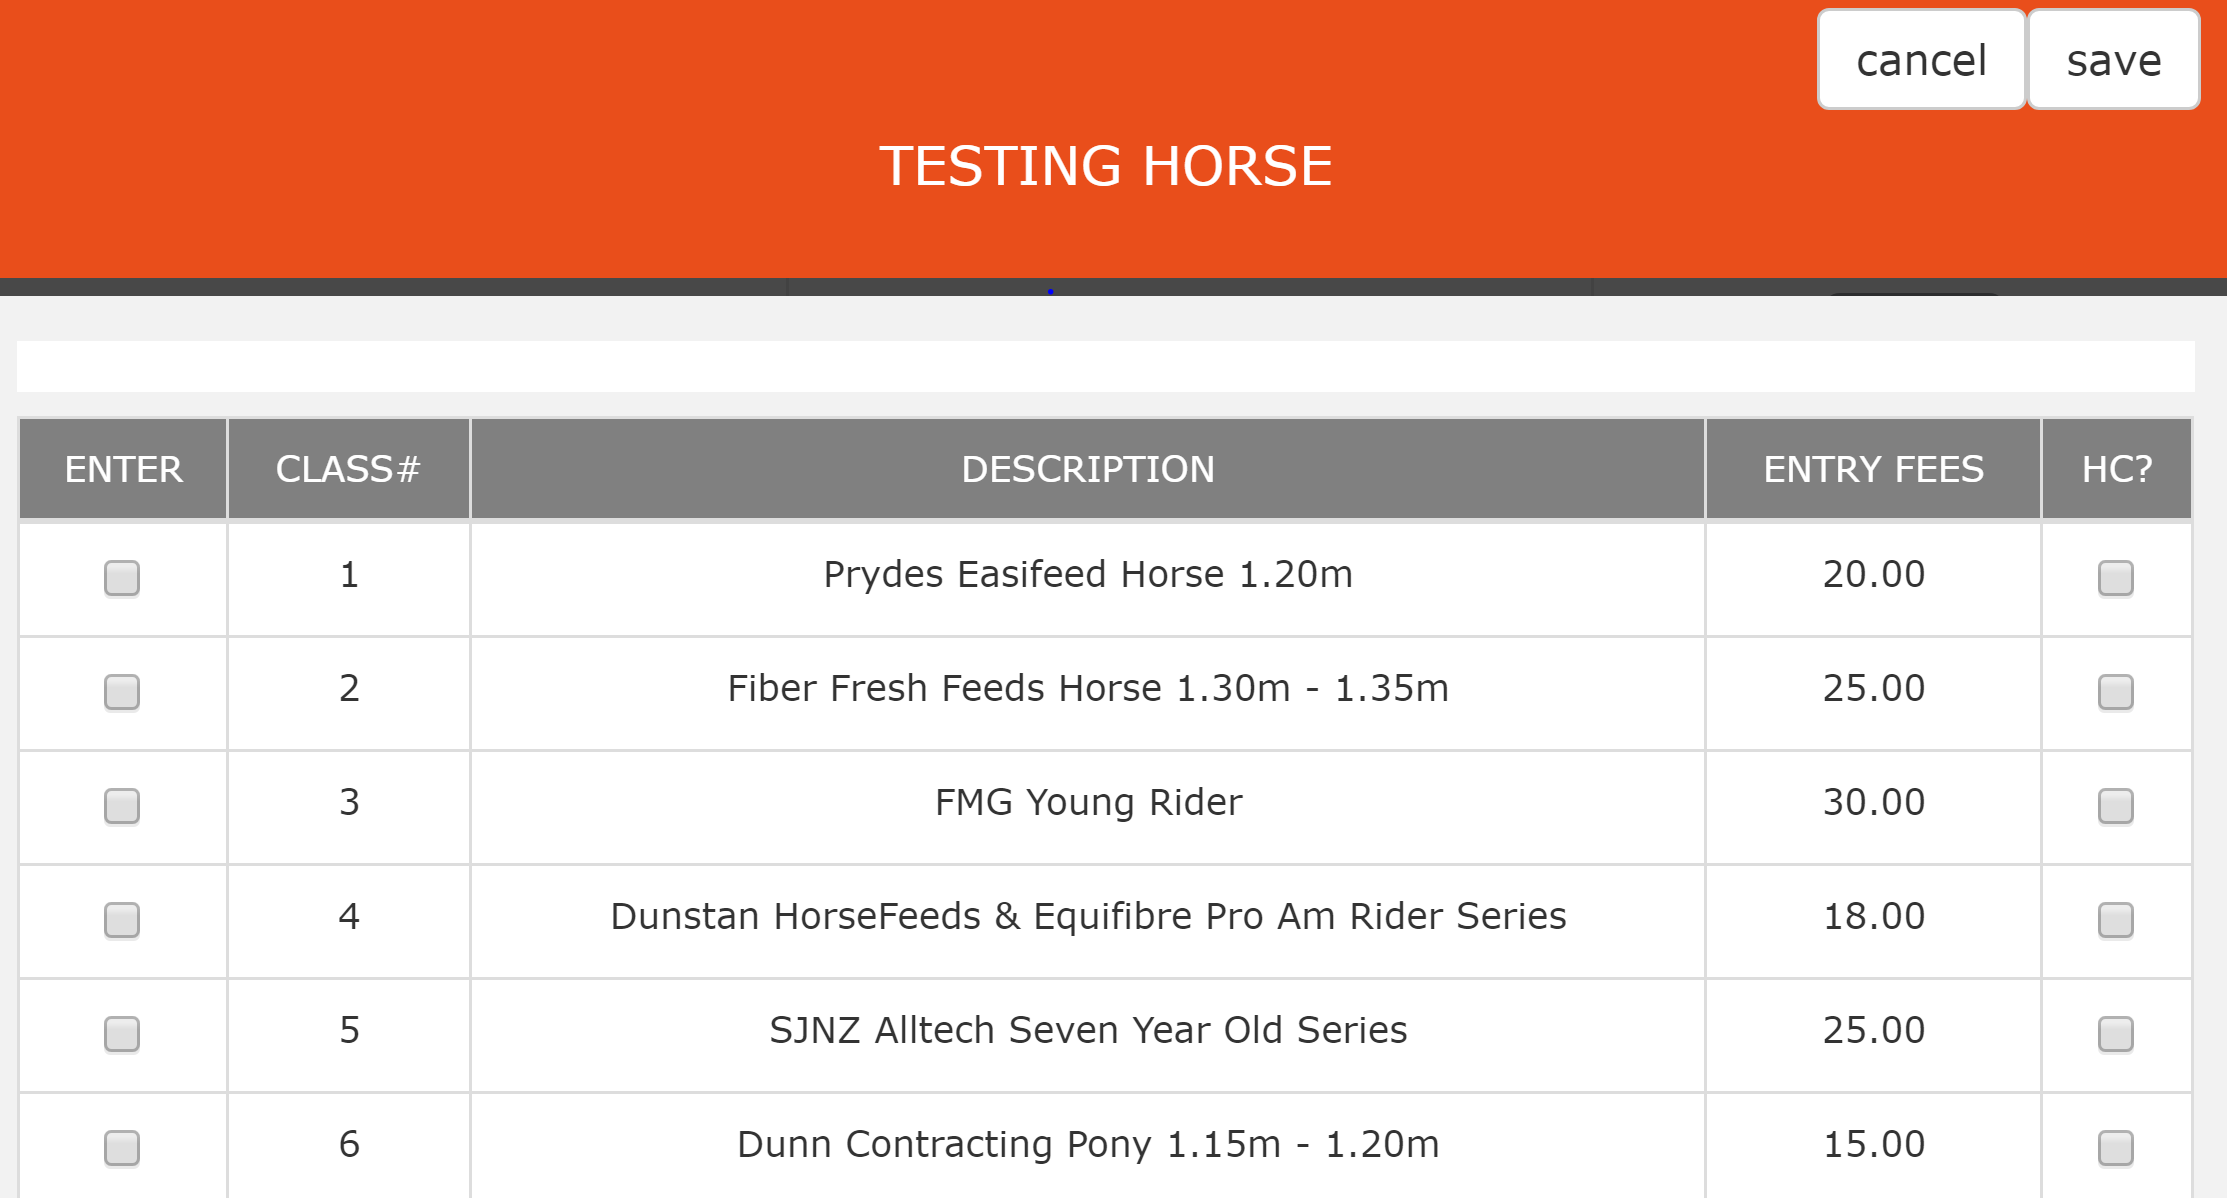Click the save button
Screen dimensions: 2227x1198
coord(2113,60)
